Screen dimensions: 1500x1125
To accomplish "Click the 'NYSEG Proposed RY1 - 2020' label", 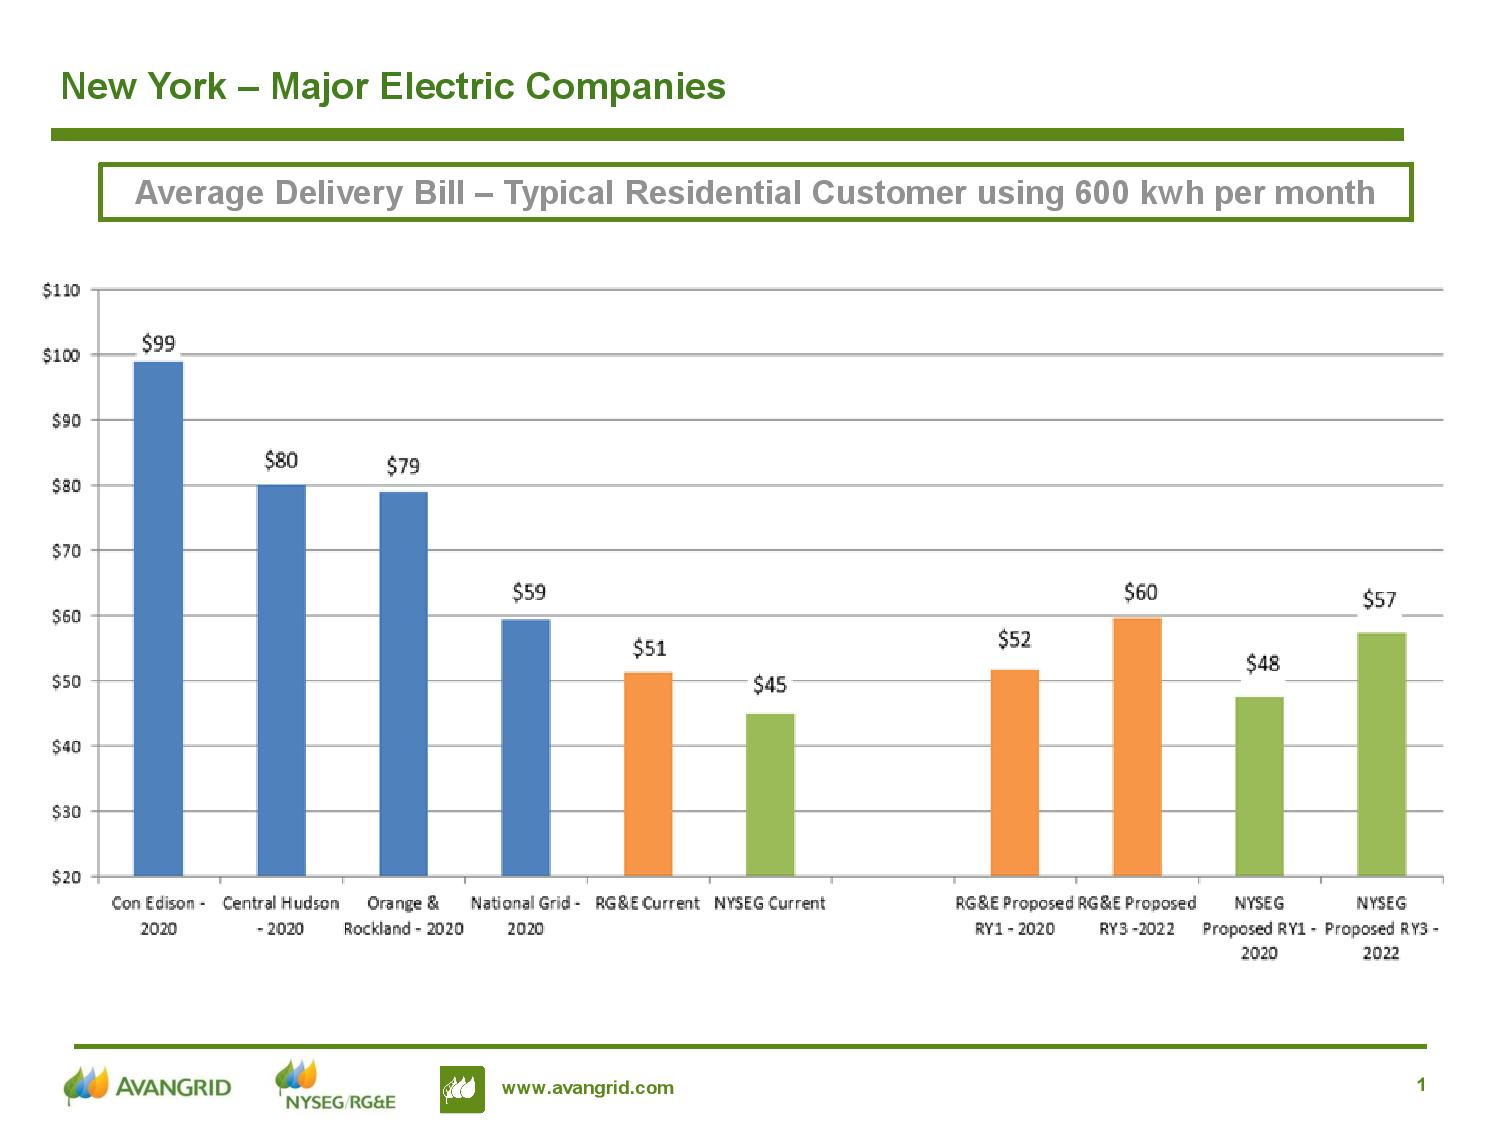I will coord(1259,928).
